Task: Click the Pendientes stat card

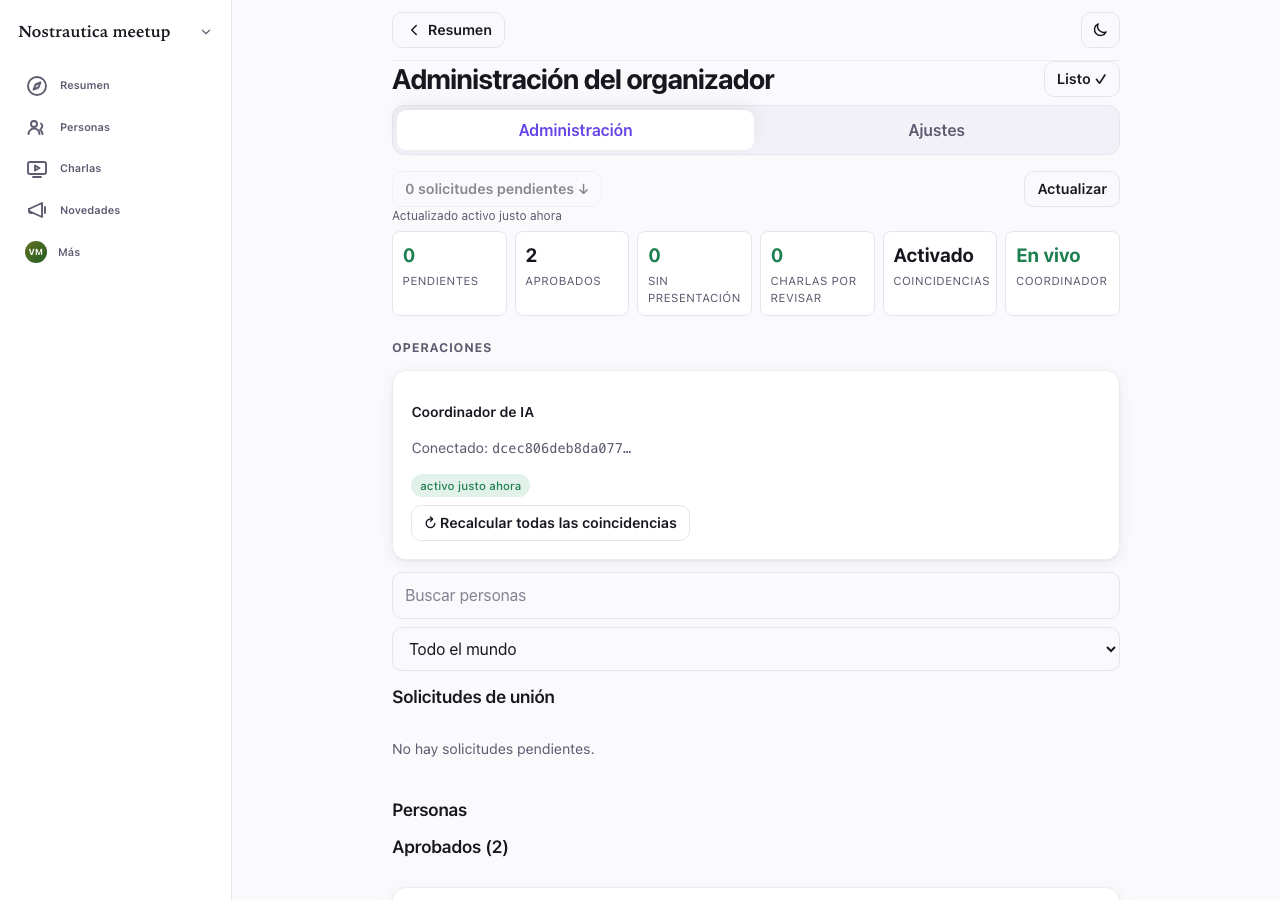Action: [x=449, y=274]
